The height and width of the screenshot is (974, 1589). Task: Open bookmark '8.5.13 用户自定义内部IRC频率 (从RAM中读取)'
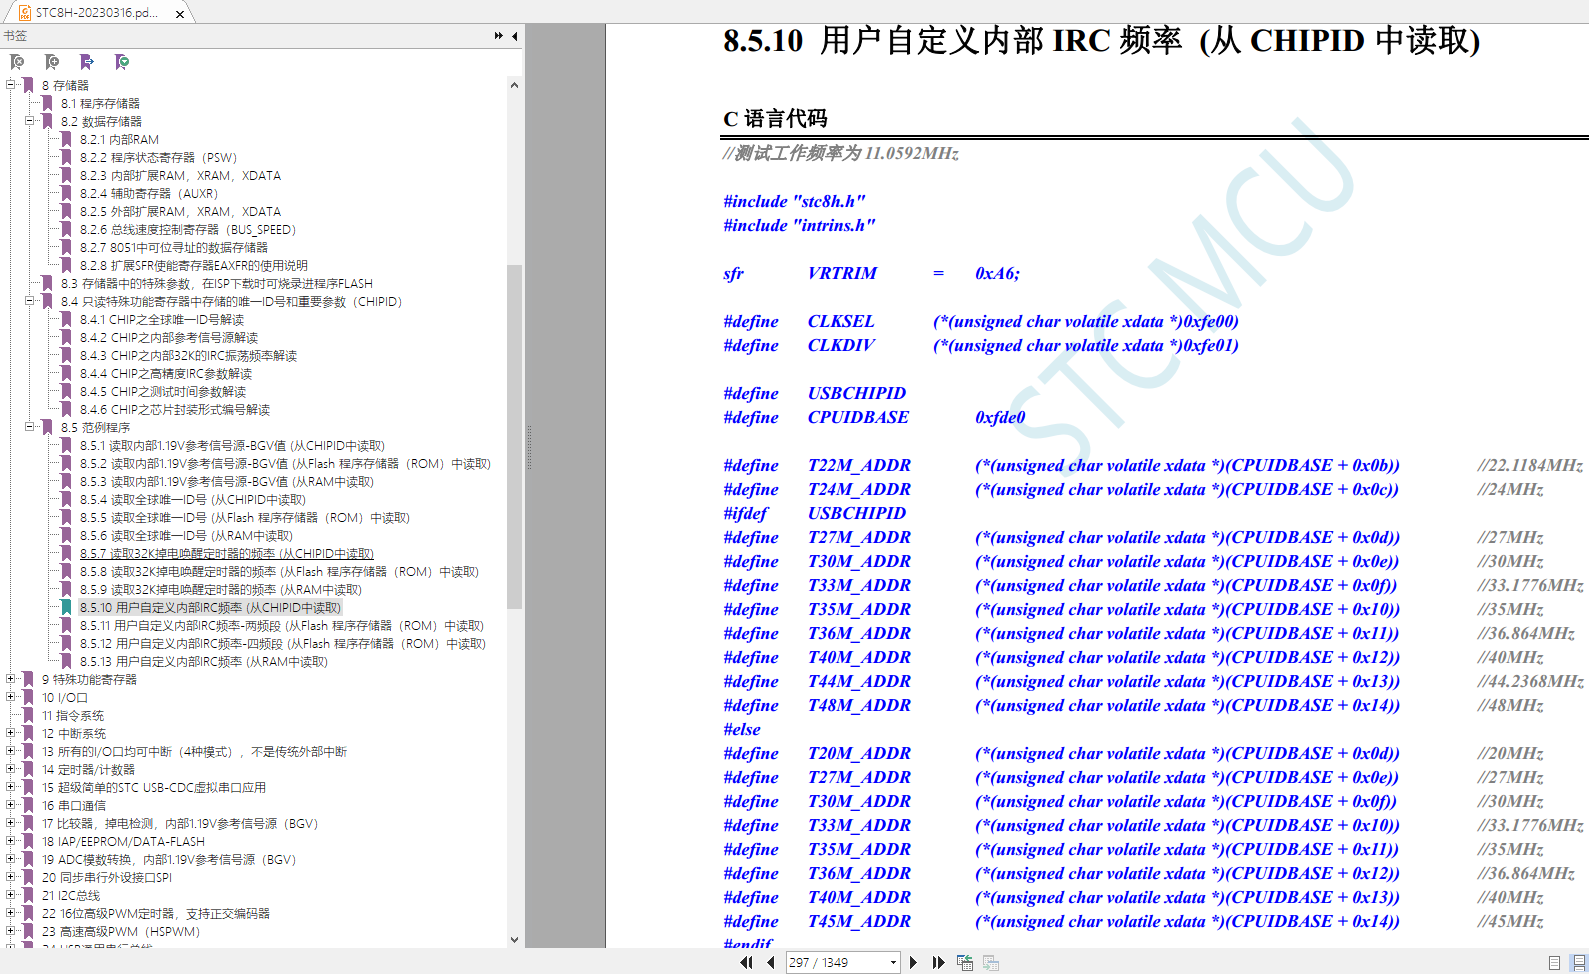204,661
